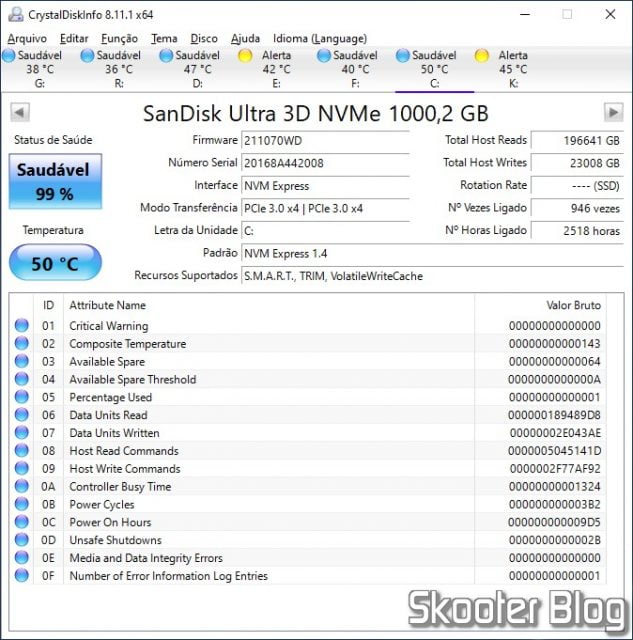The height and width of the screenshot is (640, 633).
Task: Click the CrystalDiskInfo app icon in title bar
Action: pyautogui.click(x=16, y=15)
